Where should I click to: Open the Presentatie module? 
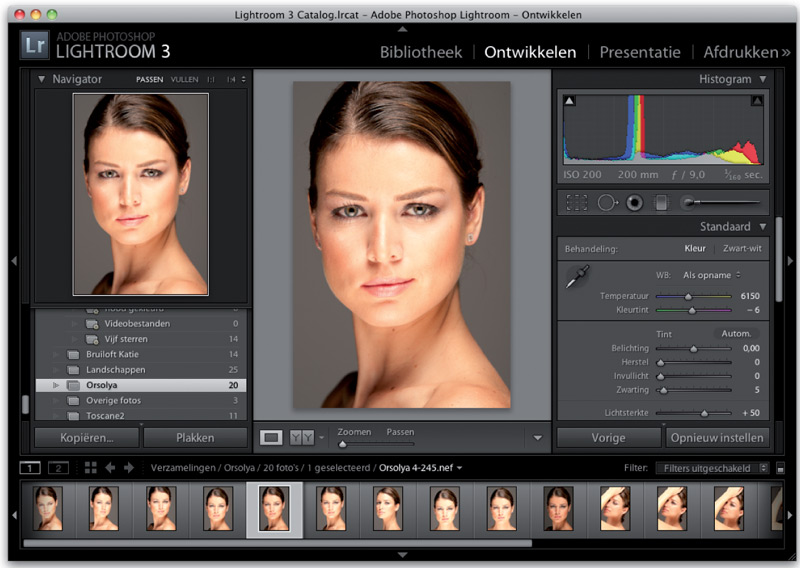point(639,52)
